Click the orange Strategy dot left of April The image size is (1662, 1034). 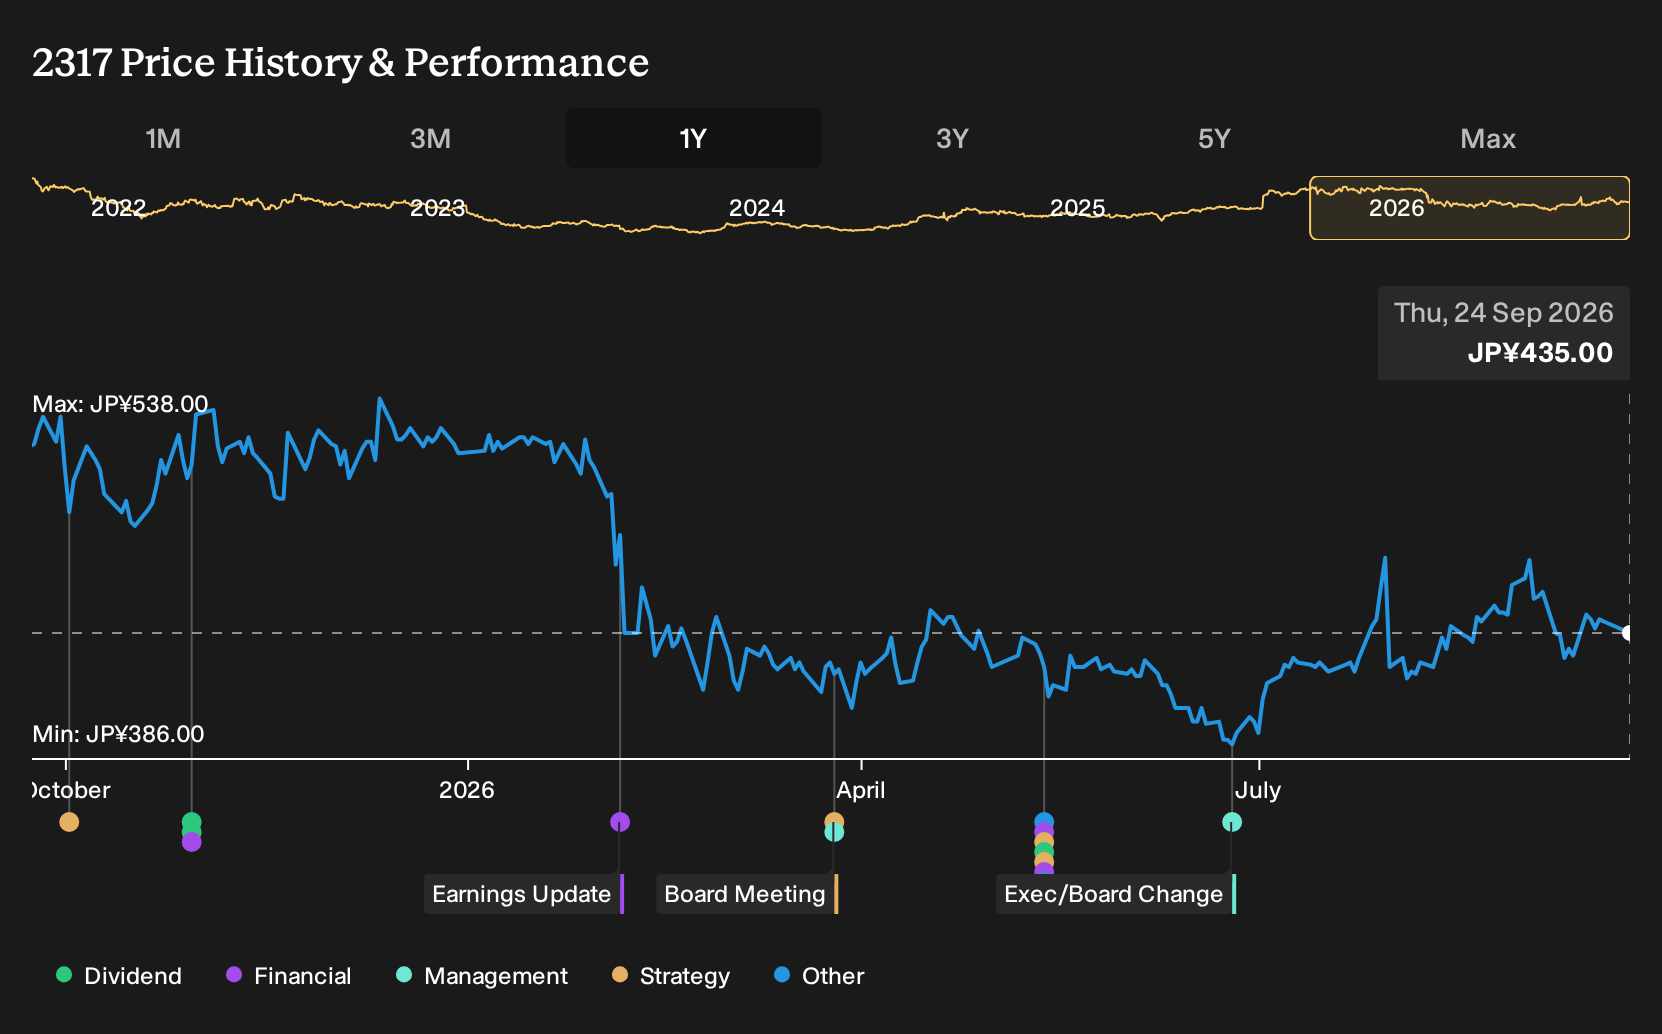(x=834, y=820)
